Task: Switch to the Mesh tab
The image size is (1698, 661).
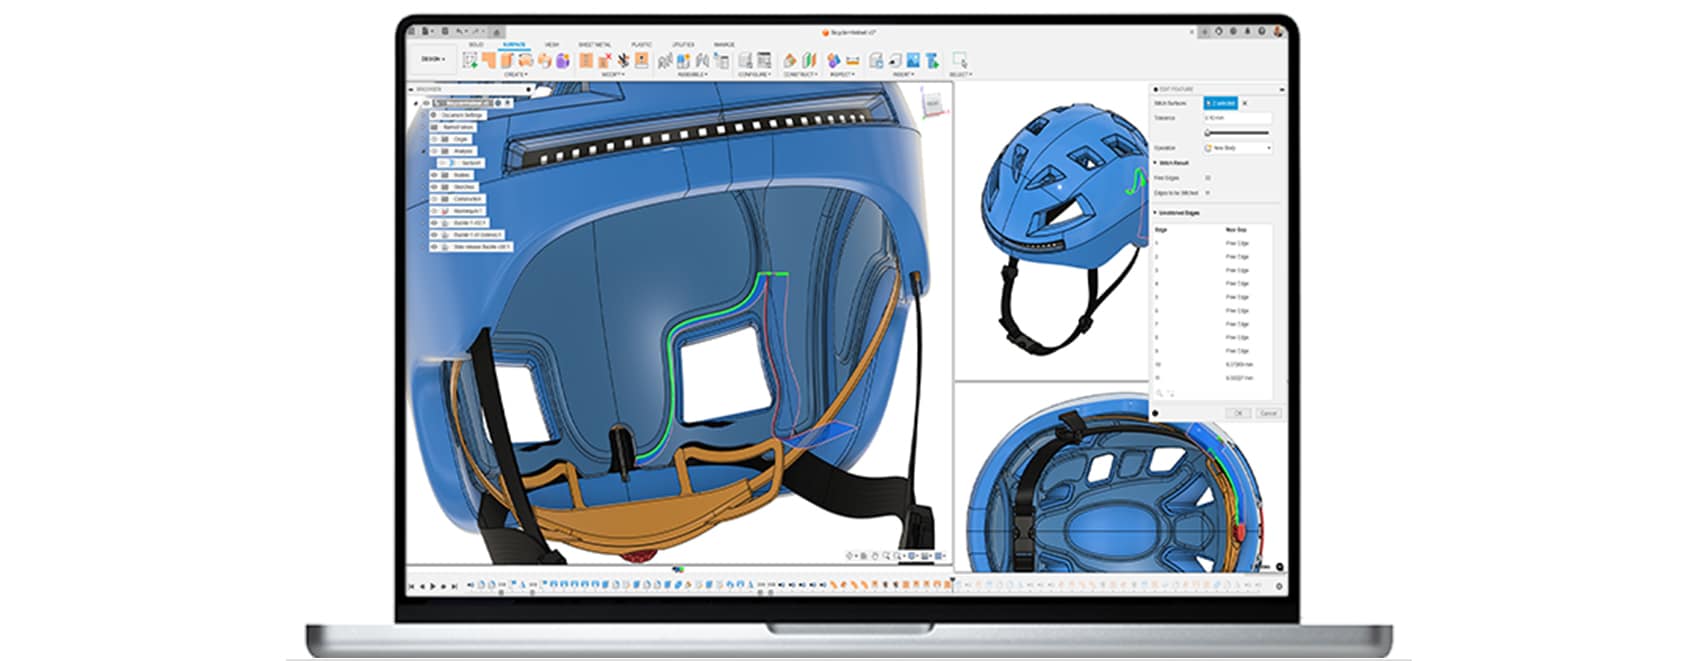Action: click(x=552, y=45)
